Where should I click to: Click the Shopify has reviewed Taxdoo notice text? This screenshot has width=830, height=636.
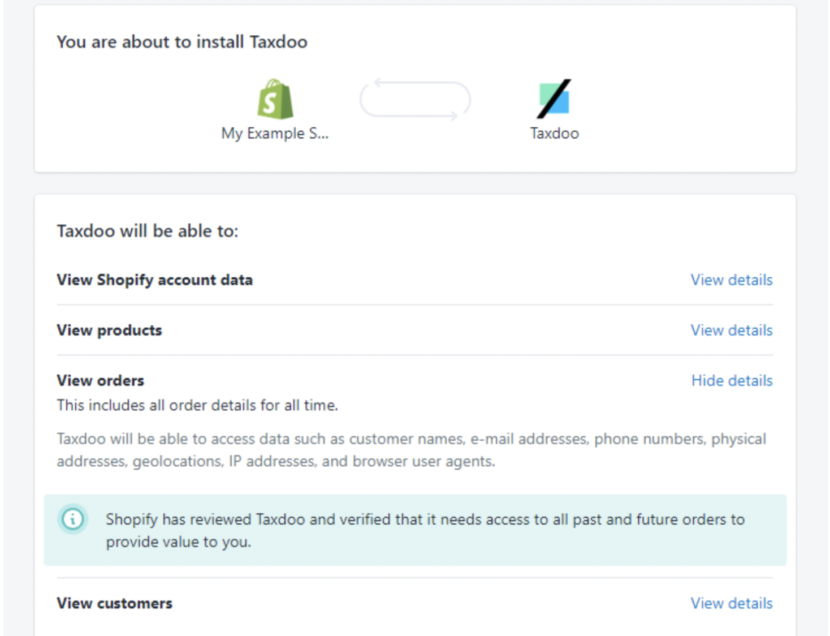coord(425,530)
